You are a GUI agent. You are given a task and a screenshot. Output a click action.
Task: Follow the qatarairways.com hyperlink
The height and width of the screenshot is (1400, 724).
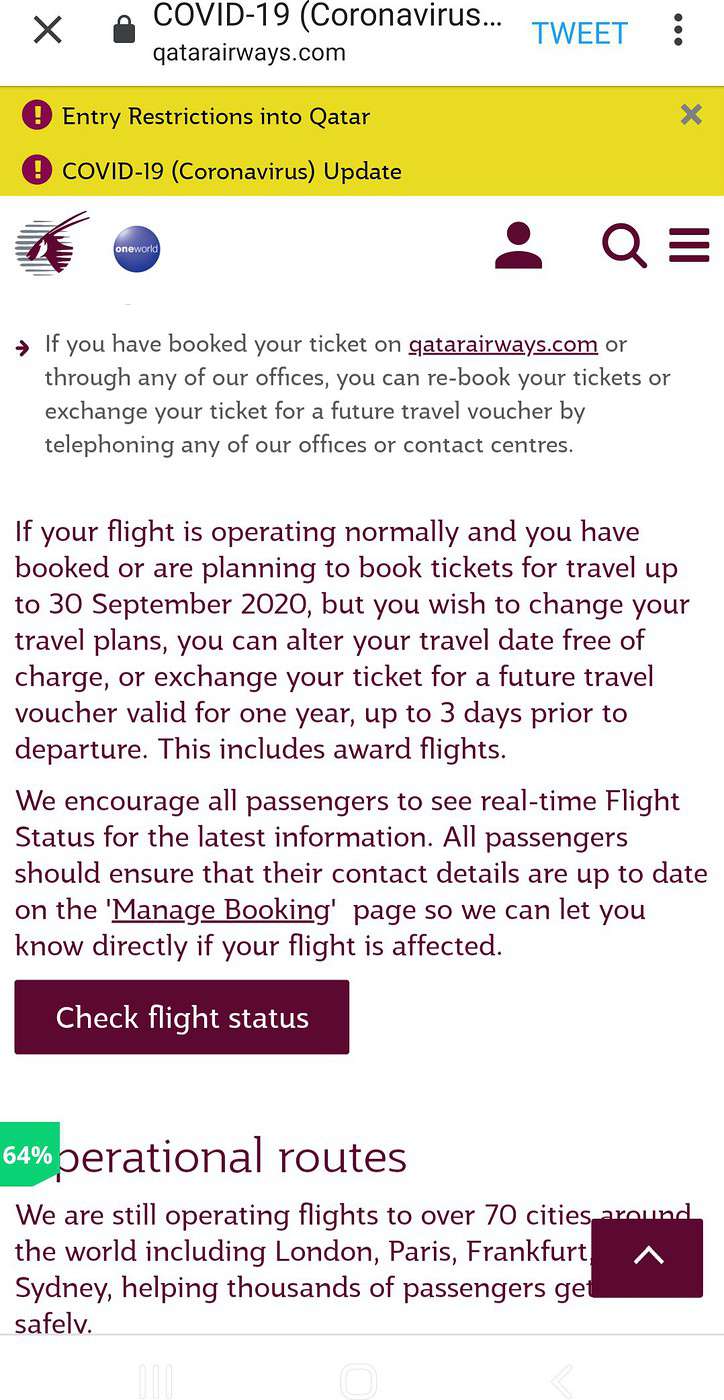[x=503, y=344]
